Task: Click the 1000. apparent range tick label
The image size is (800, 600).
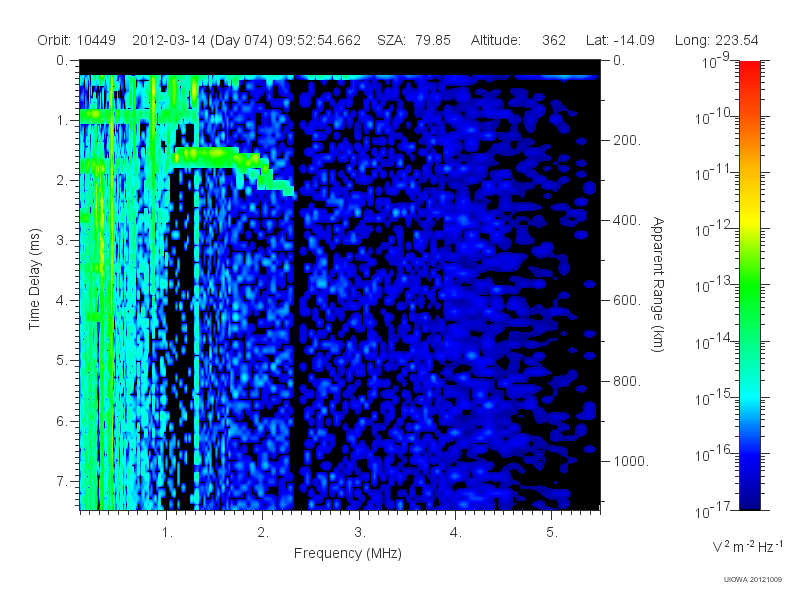Action: (631, 461)
